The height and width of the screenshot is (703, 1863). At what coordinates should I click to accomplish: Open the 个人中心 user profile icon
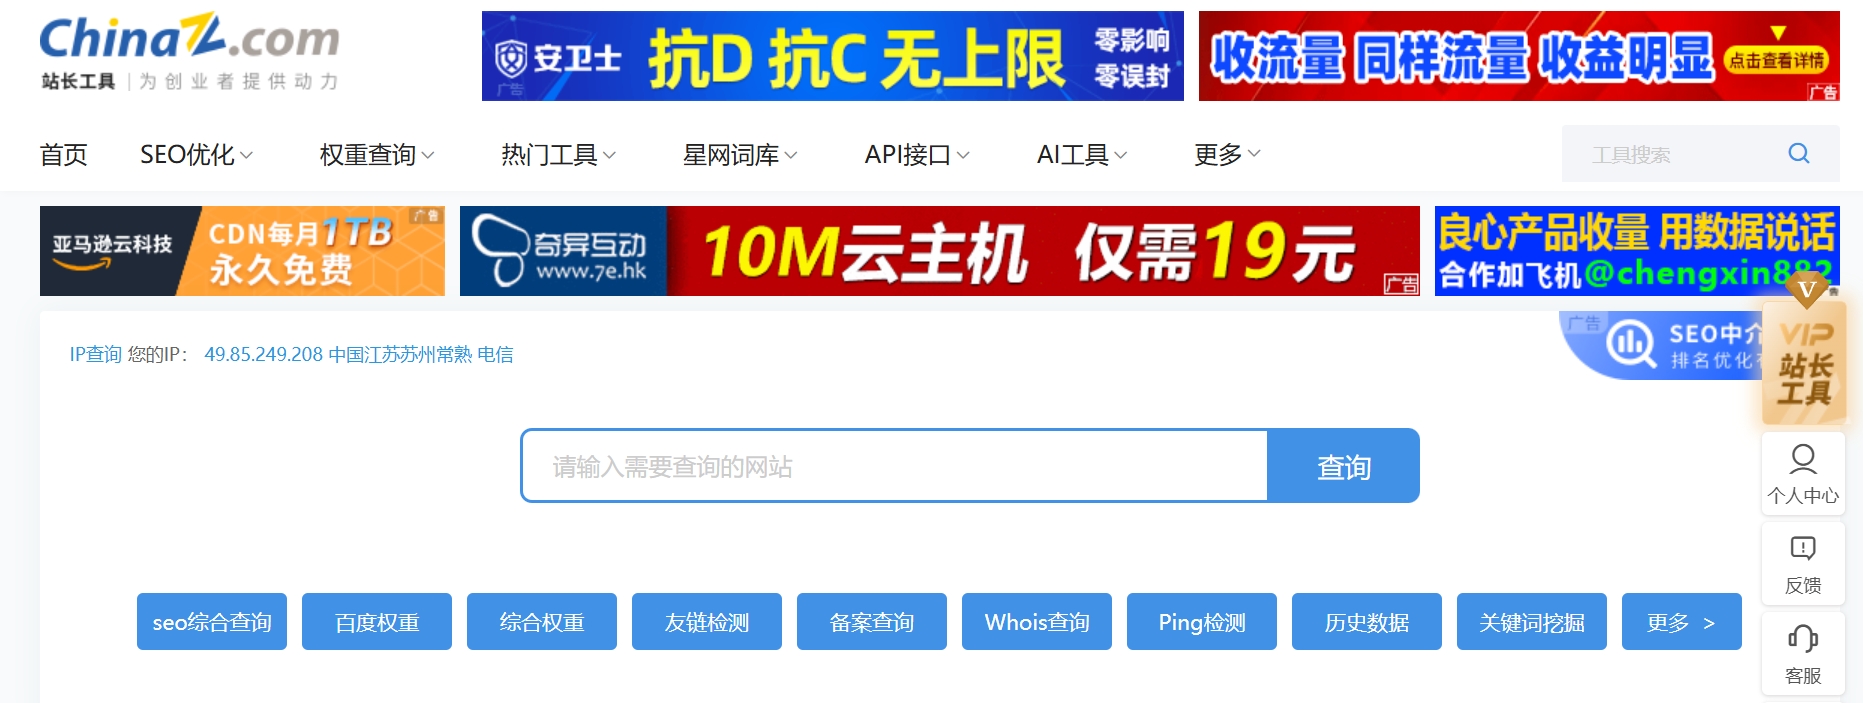click(x=1803, y=474)
